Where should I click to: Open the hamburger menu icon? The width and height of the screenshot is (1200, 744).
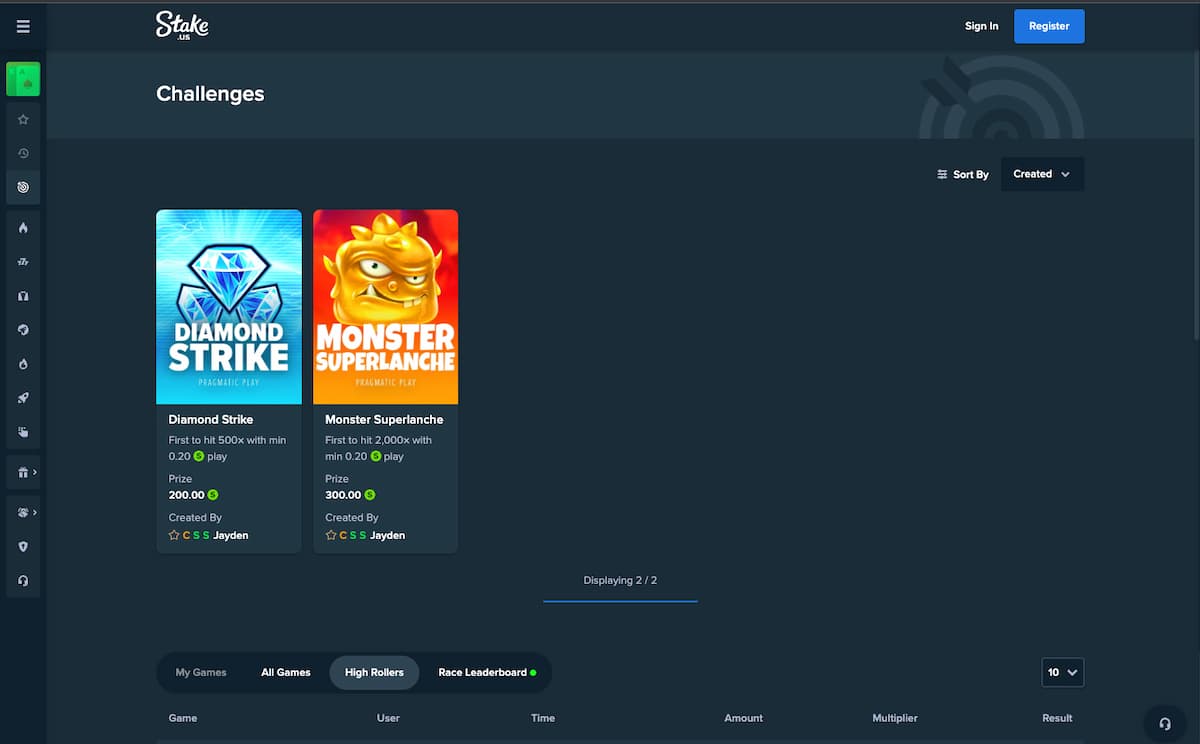(23, 27)
